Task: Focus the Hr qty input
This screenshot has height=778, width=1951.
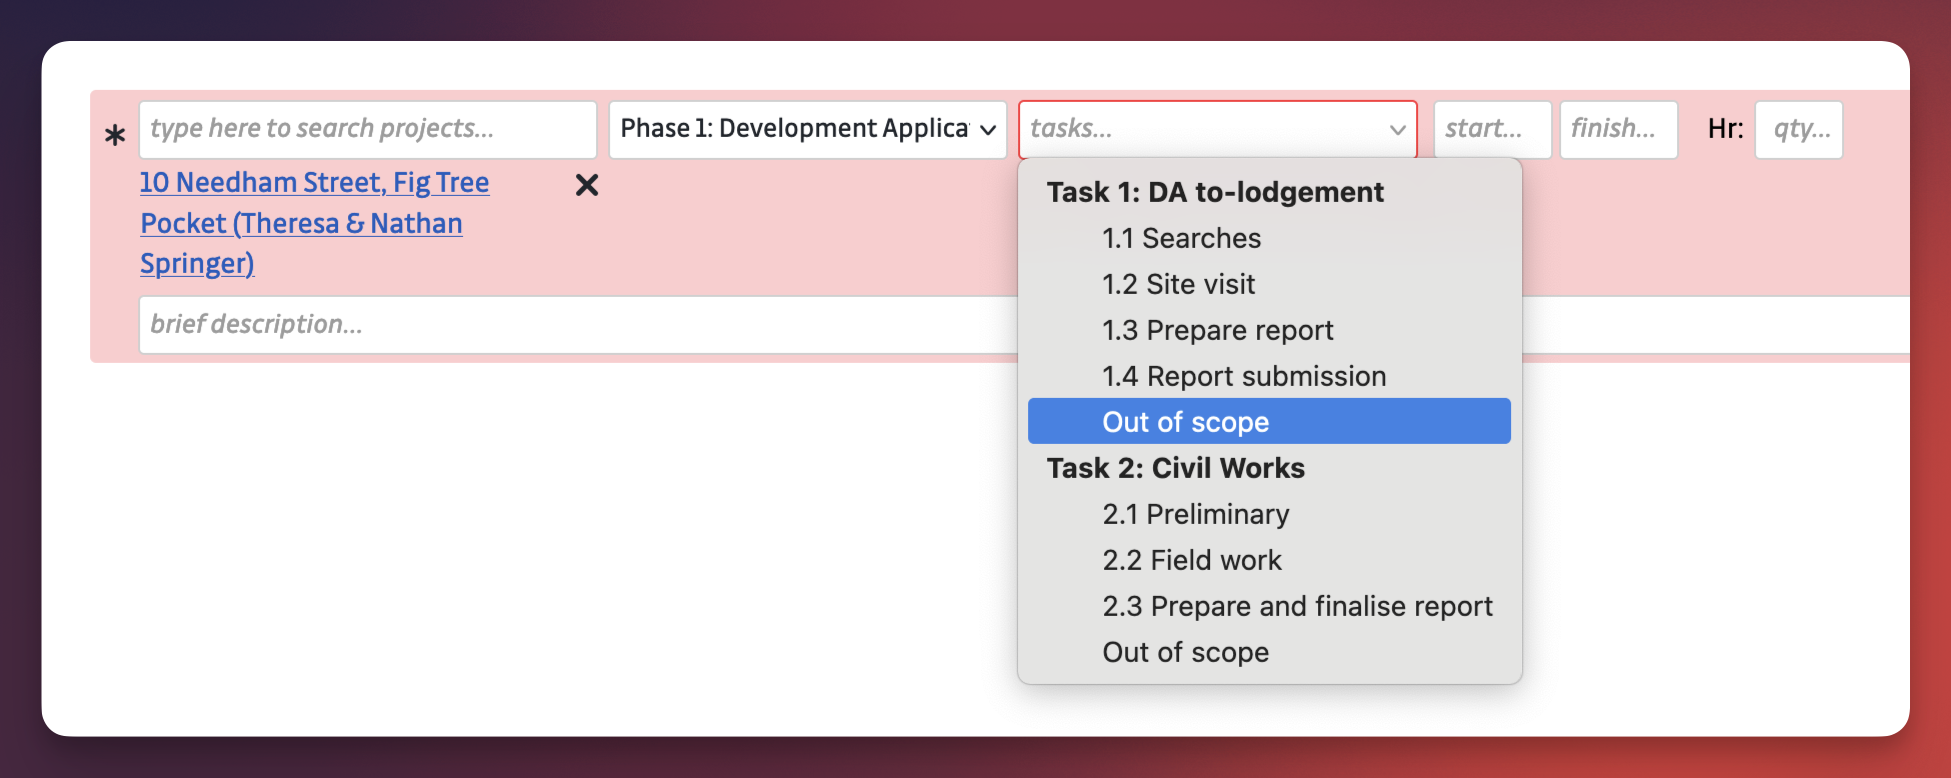Action: point(1798,130)
